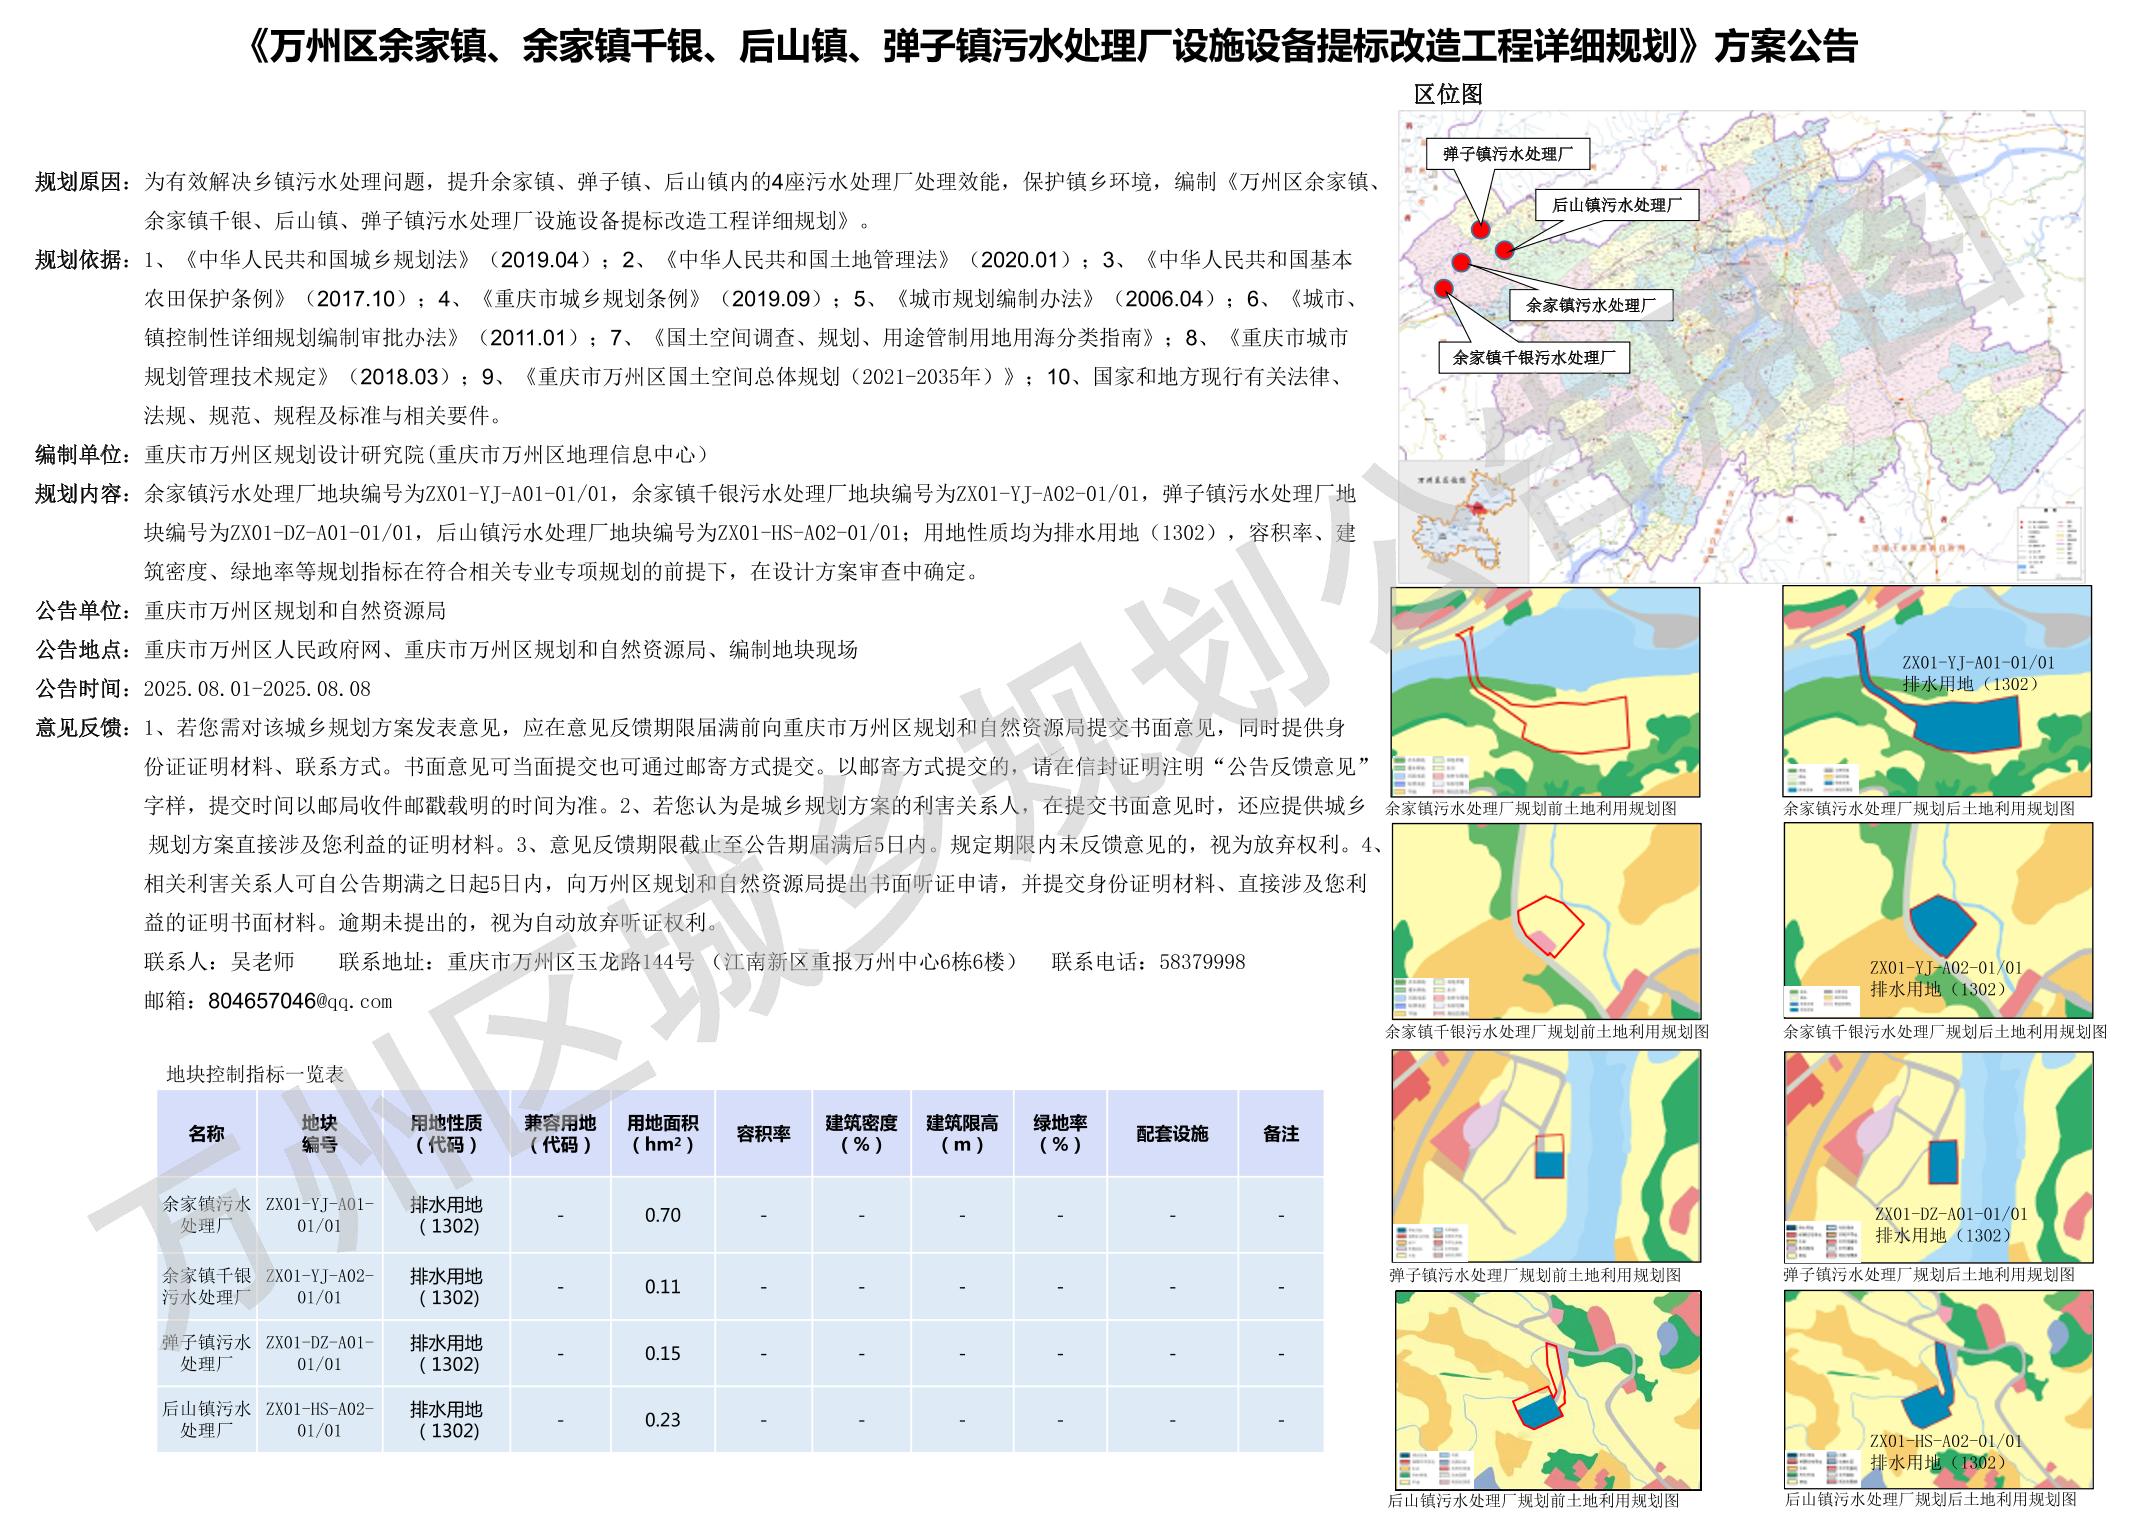Screen dimensions: 2149x1520
Task: Open the 弹子镇污水处理厂规划后土地利用规划图 thumbnail
Action: (1938, 1156)
